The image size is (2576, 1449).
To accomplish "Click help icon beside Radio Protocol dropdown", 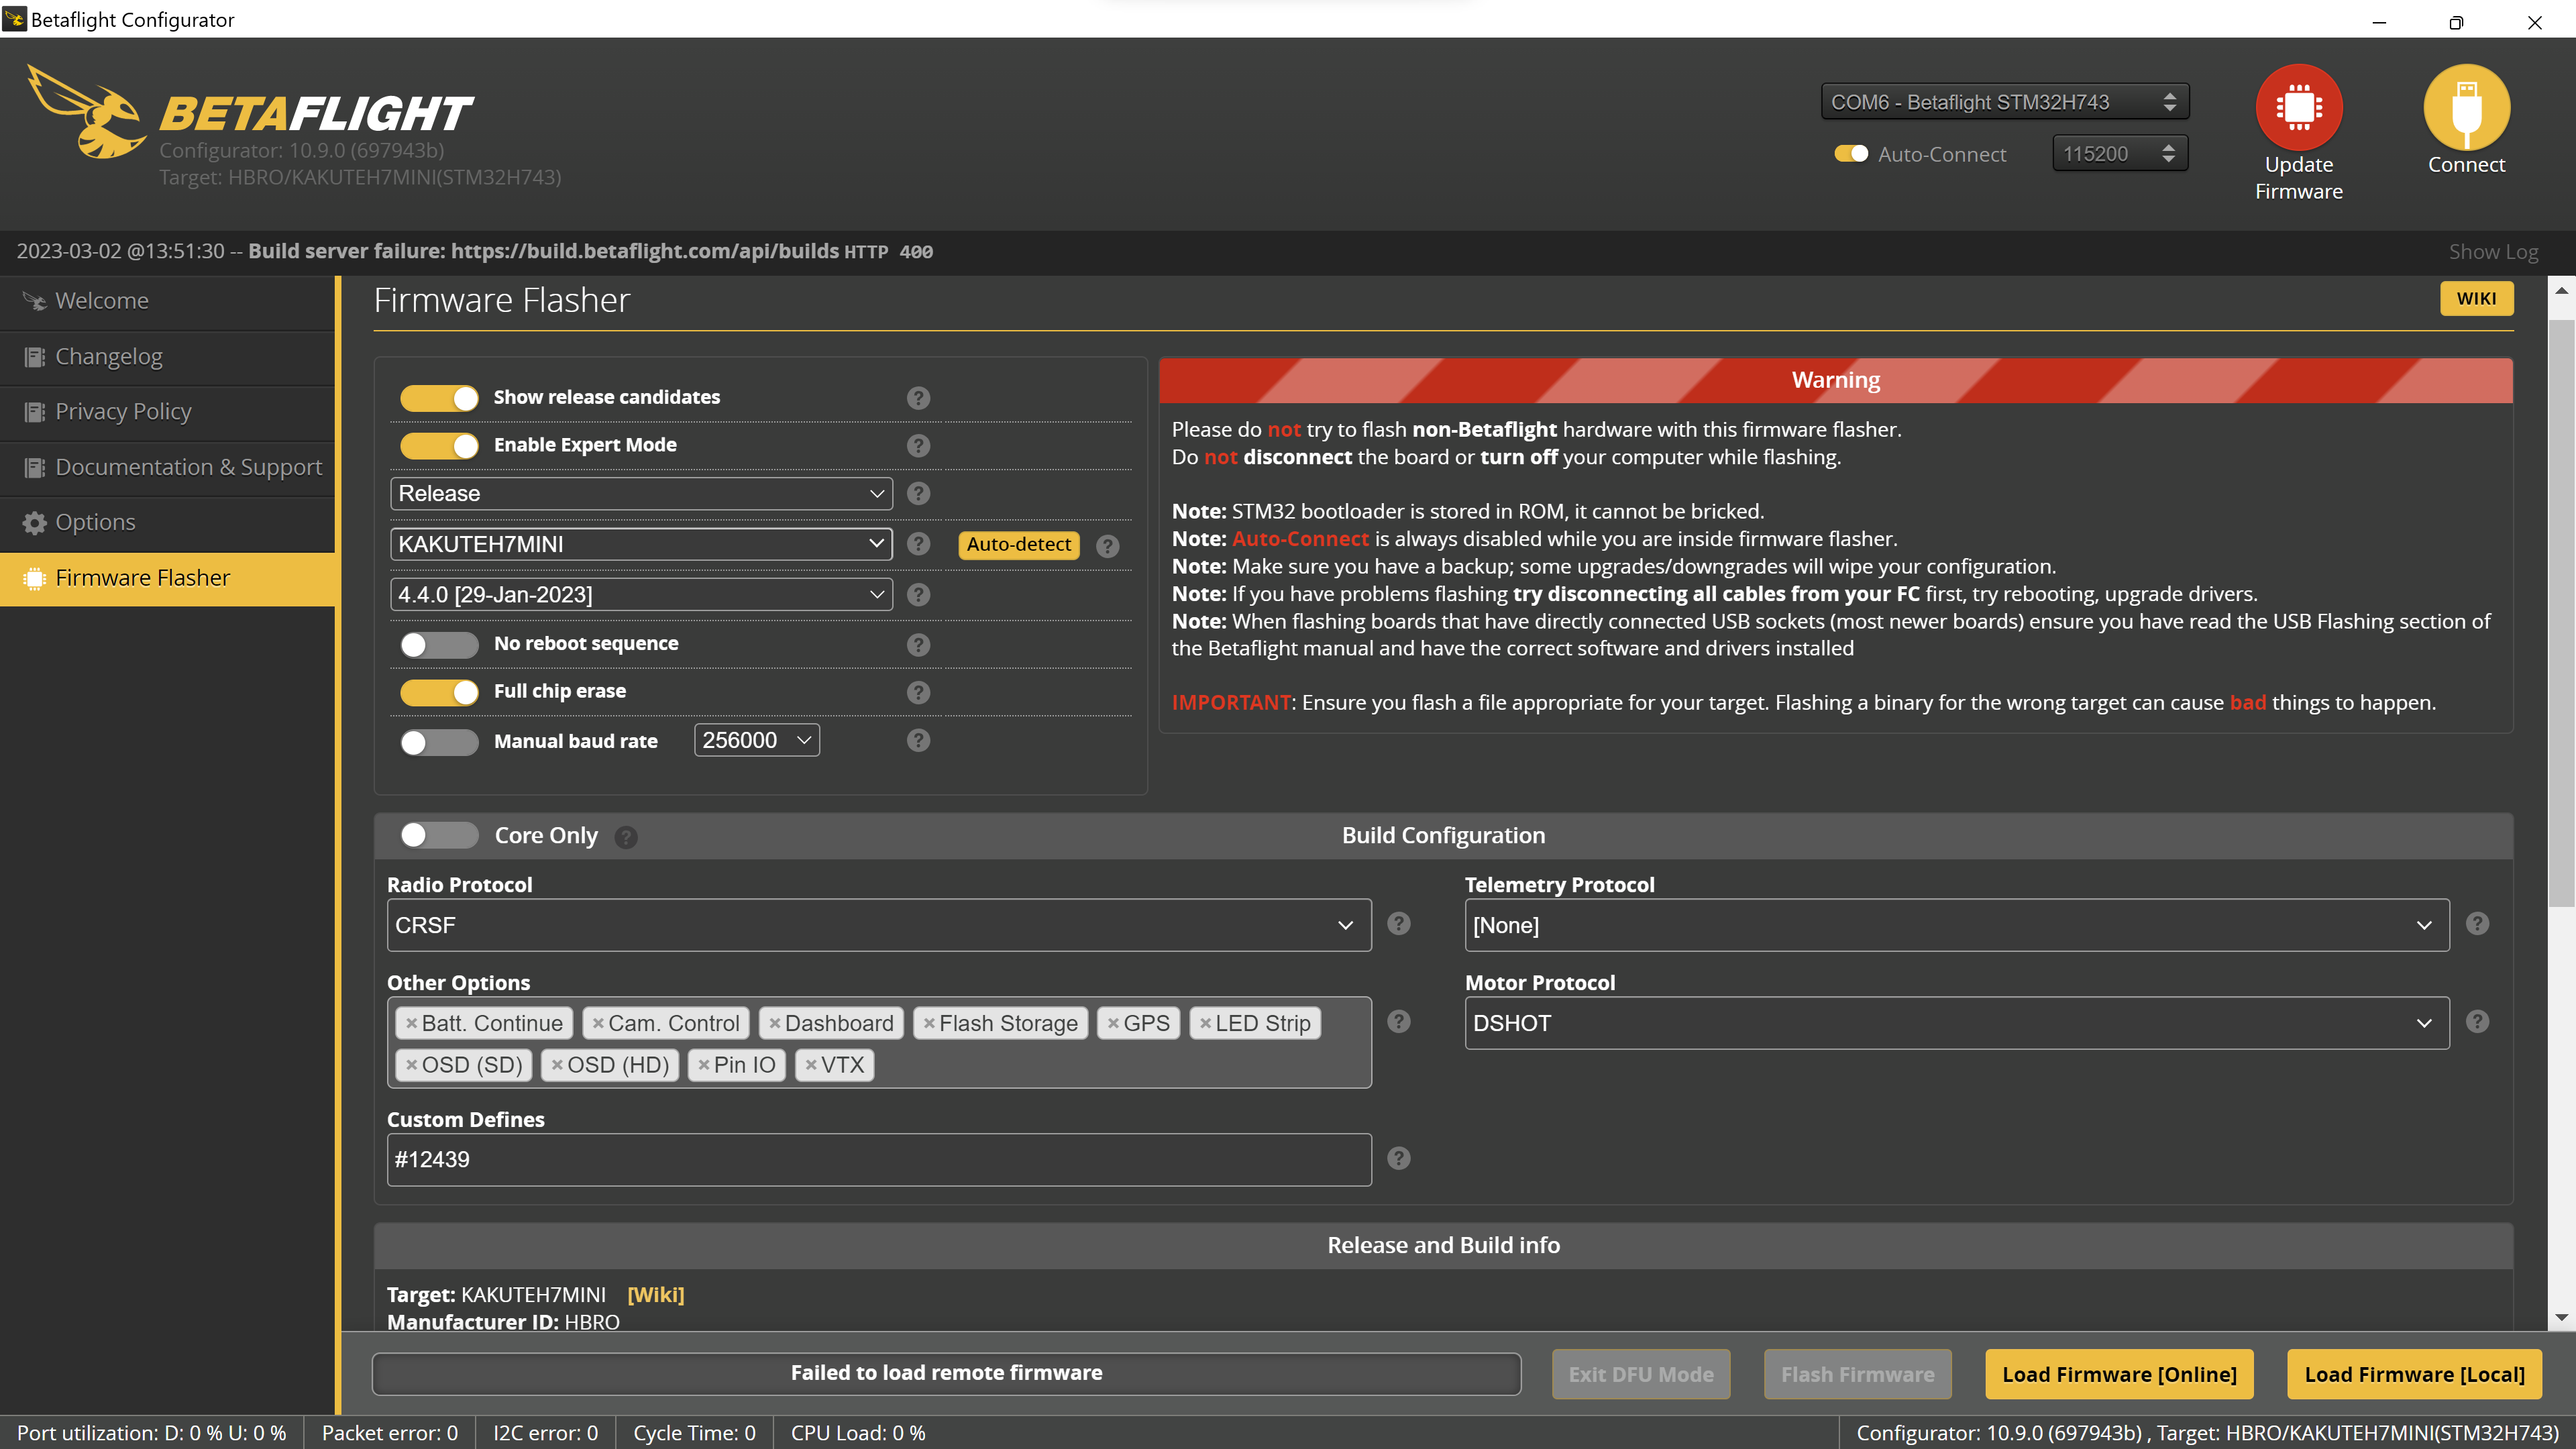I will point(1398,924).
